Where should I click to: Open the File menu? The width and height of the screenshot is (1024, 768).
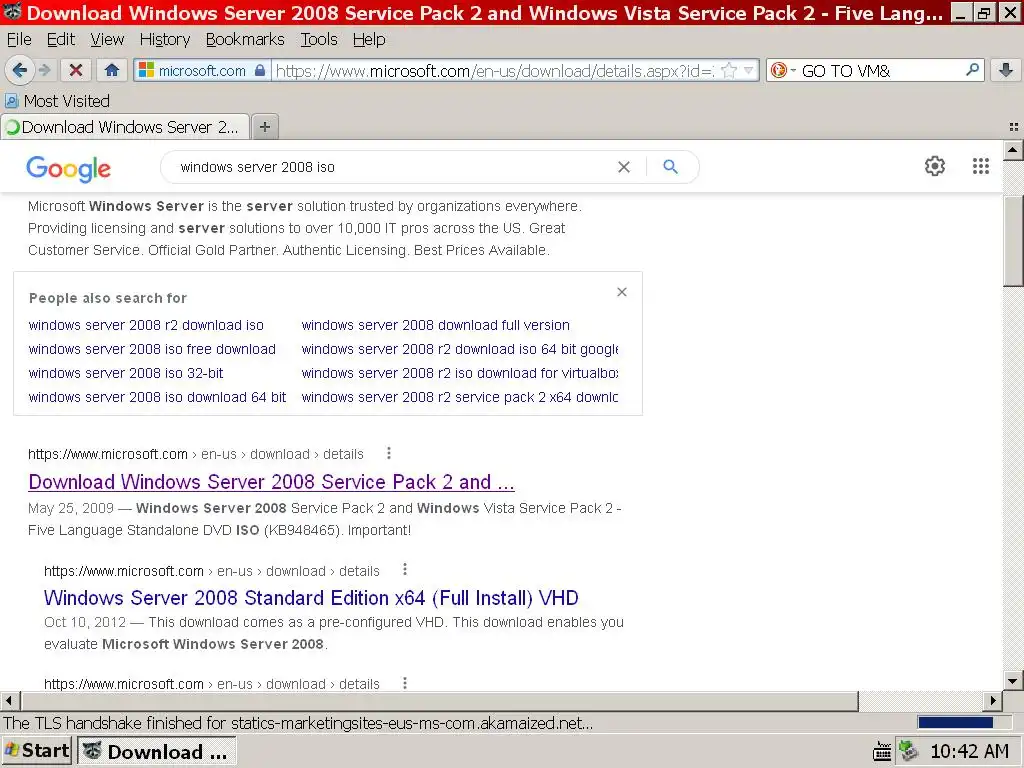(19, 40)
